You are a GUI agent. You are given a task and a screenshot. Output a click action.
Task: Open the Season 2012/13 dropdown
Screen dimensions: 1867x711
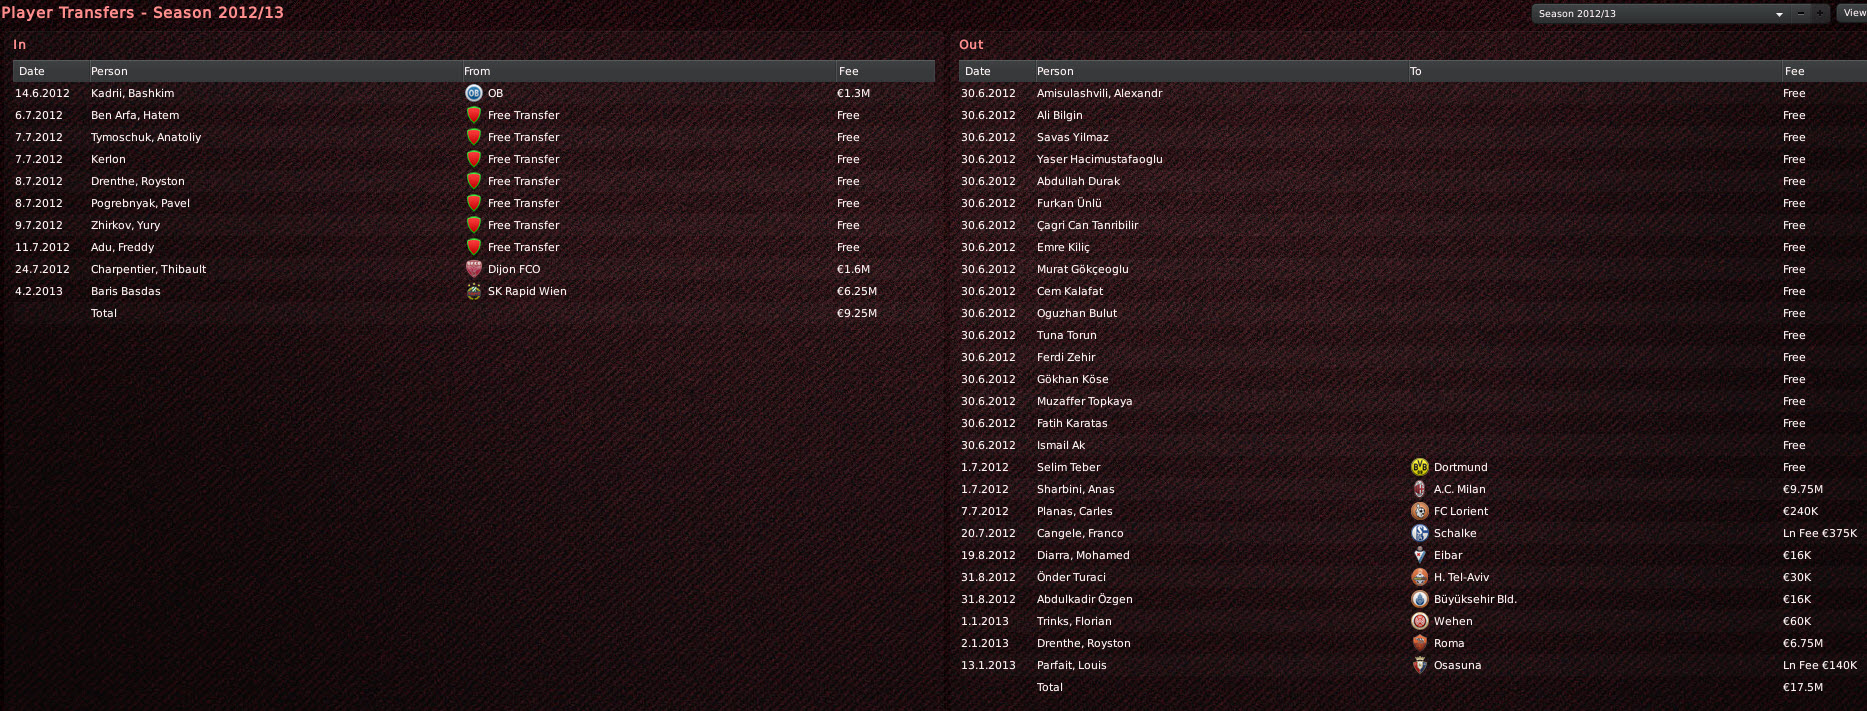(1661, 14)
